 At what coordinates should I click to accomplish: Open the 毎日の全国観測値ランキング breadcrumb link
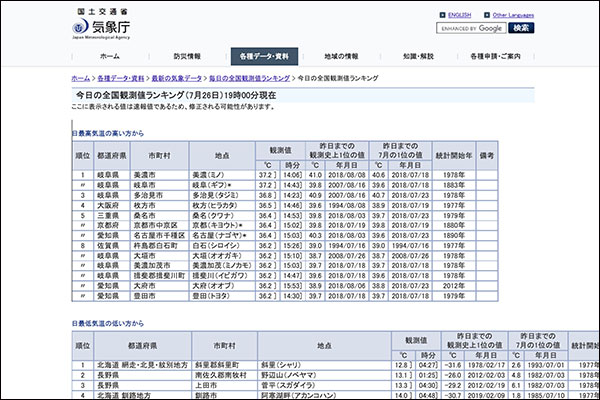(250, 77)
